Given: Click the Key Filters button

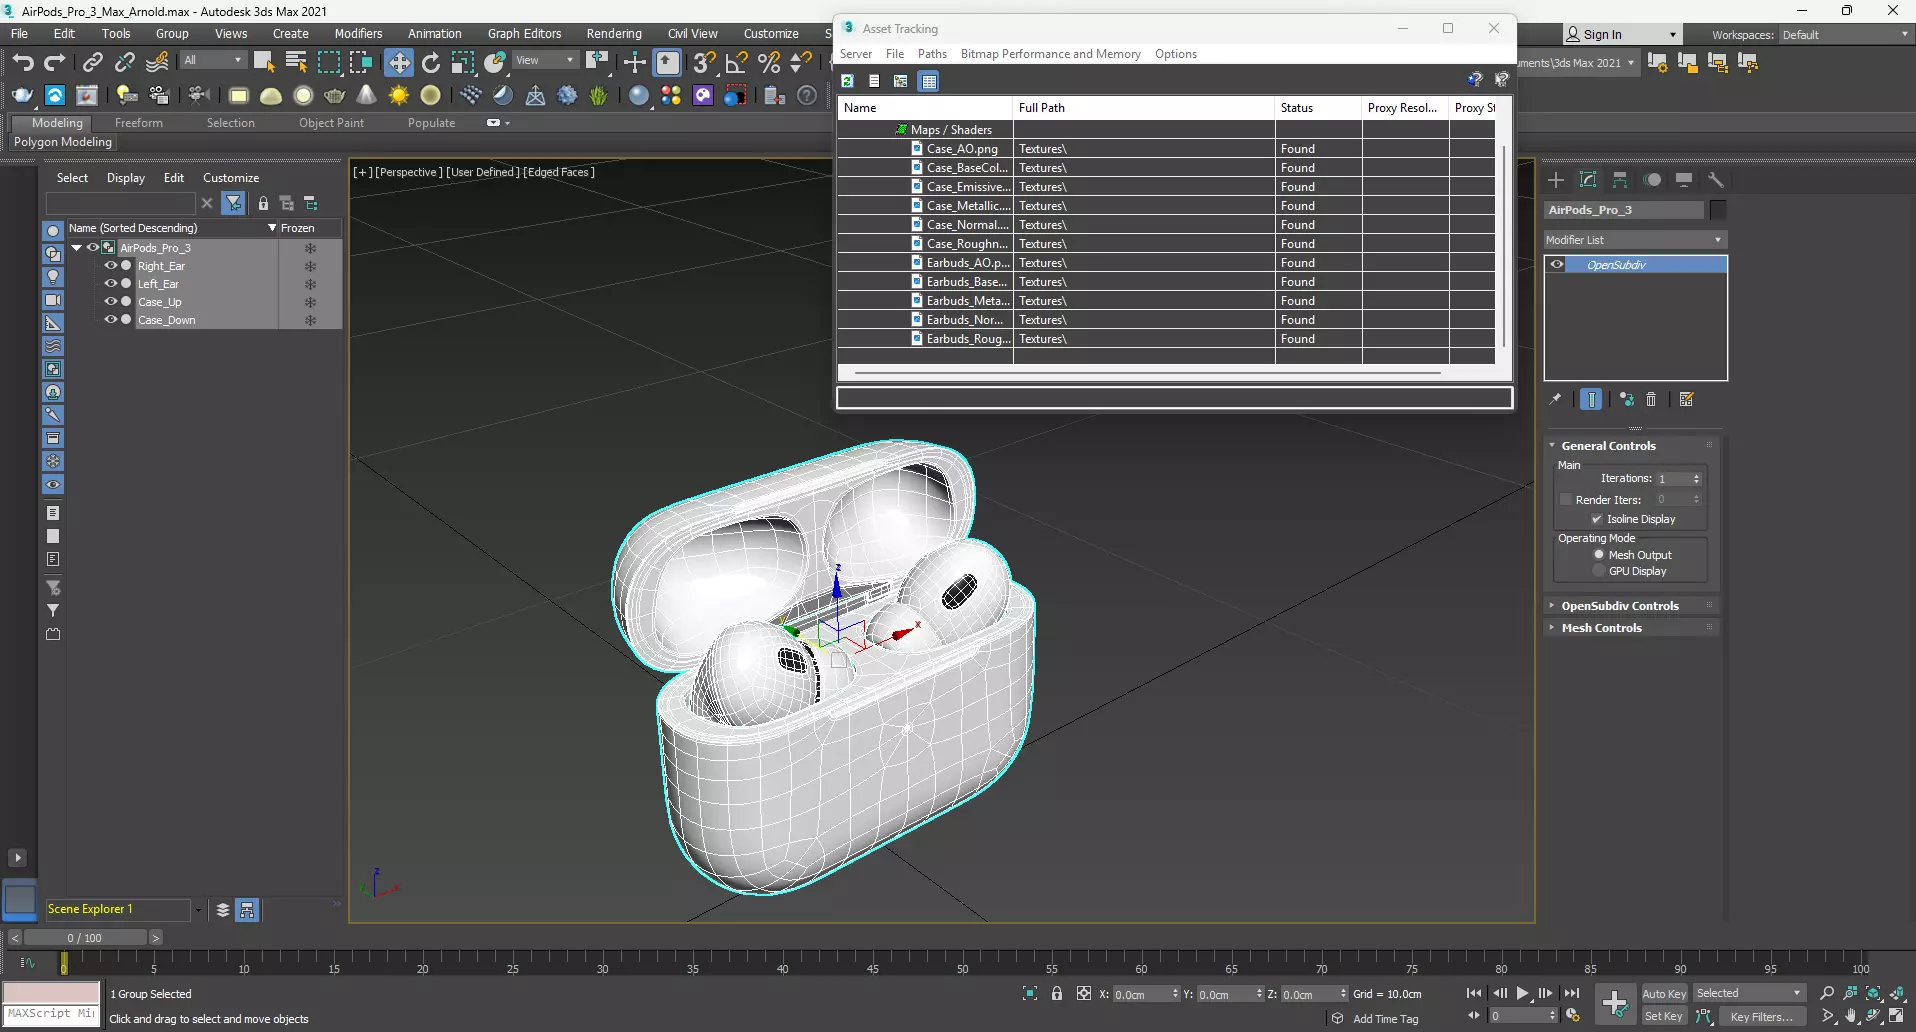Looking at the screenshot, I should (1762, 1016).
